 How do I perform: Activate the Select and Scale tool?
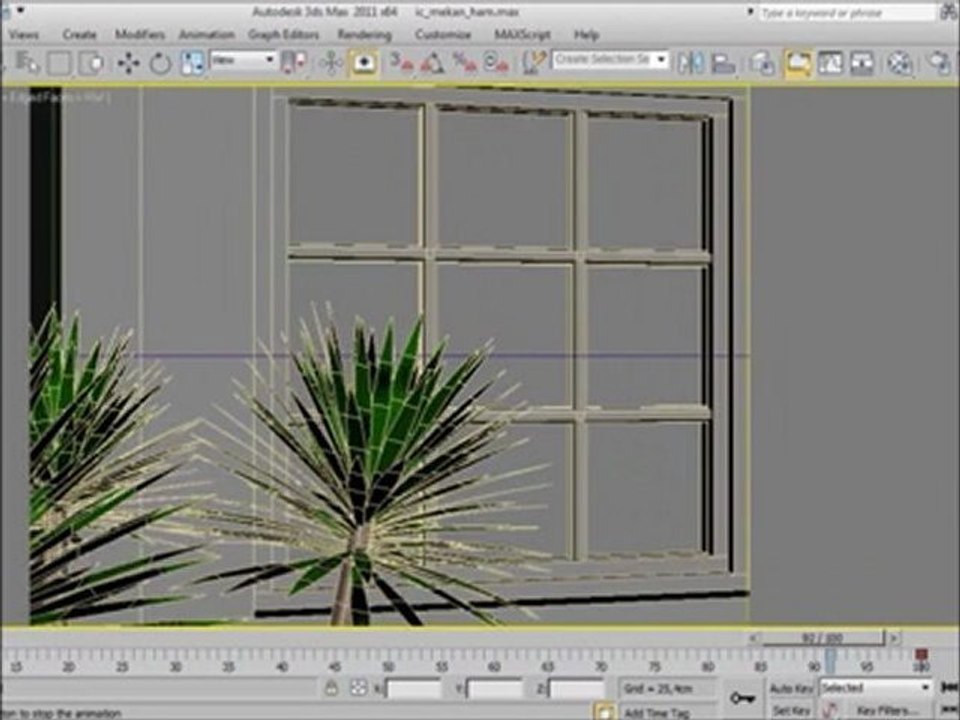[x=192, y=63]
